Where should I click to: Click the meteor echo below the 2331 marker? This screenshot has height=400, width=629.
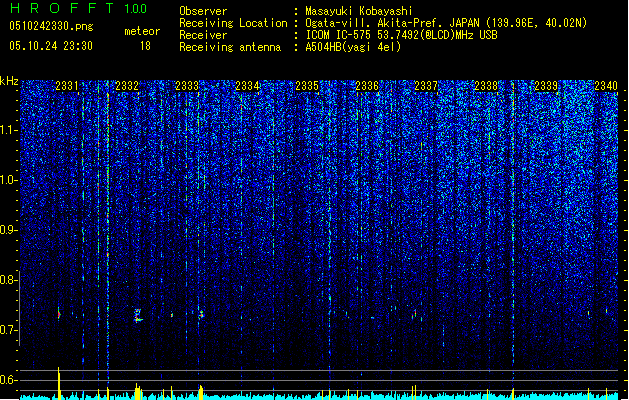pyautogui.click(x=59, y=313)
